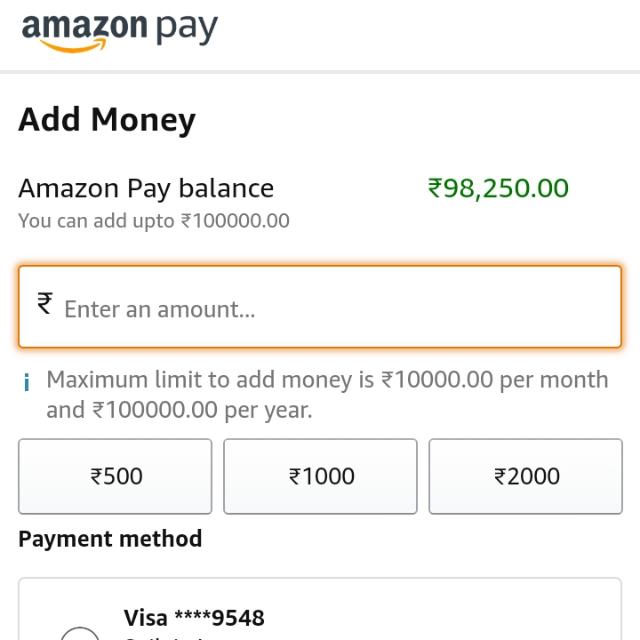Click the 'pay' word in header logo
Viewport: 640px width, 640px height.
click(187, 29)
